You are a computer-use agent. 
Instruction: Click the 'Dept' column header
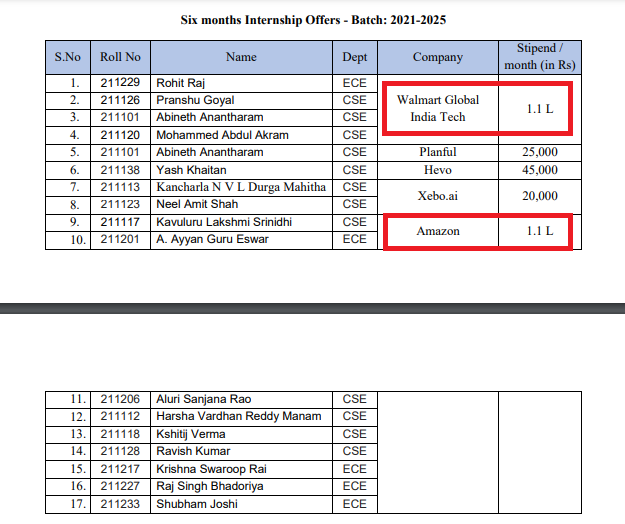click(355, 57)
